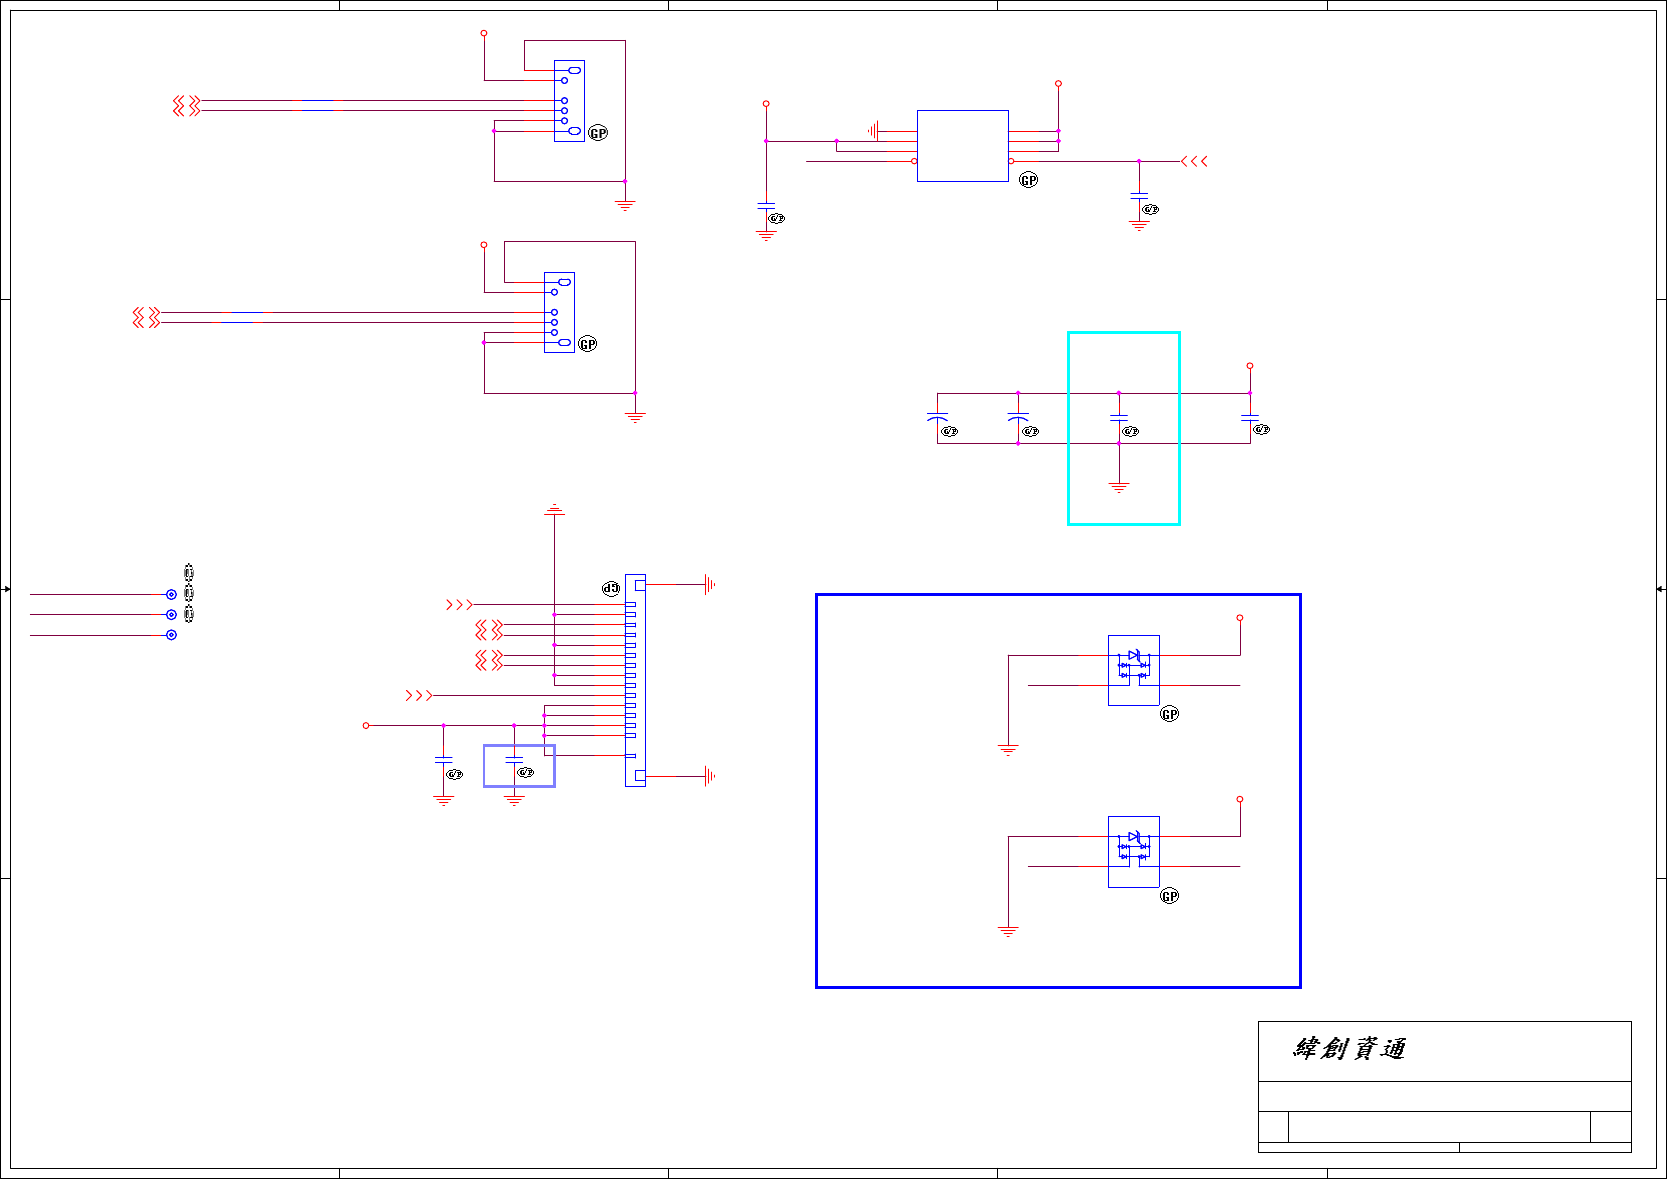The height and width of the screenshot is (1179, 1667).
Task: Click the lower triple-arrow port at the tall connector
Action: pyautogui.click(x=419, y=695)
